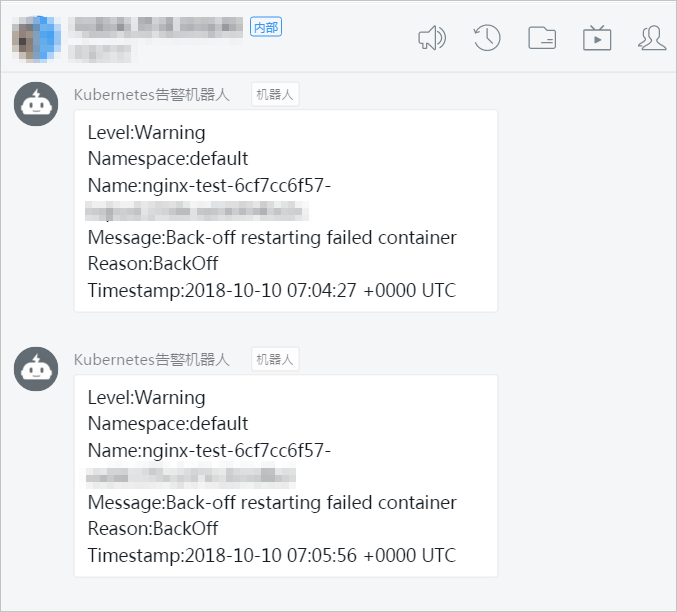The image size is (677, 612).
Task: Start the group live TV icon
Action: (x=597, y=38)
